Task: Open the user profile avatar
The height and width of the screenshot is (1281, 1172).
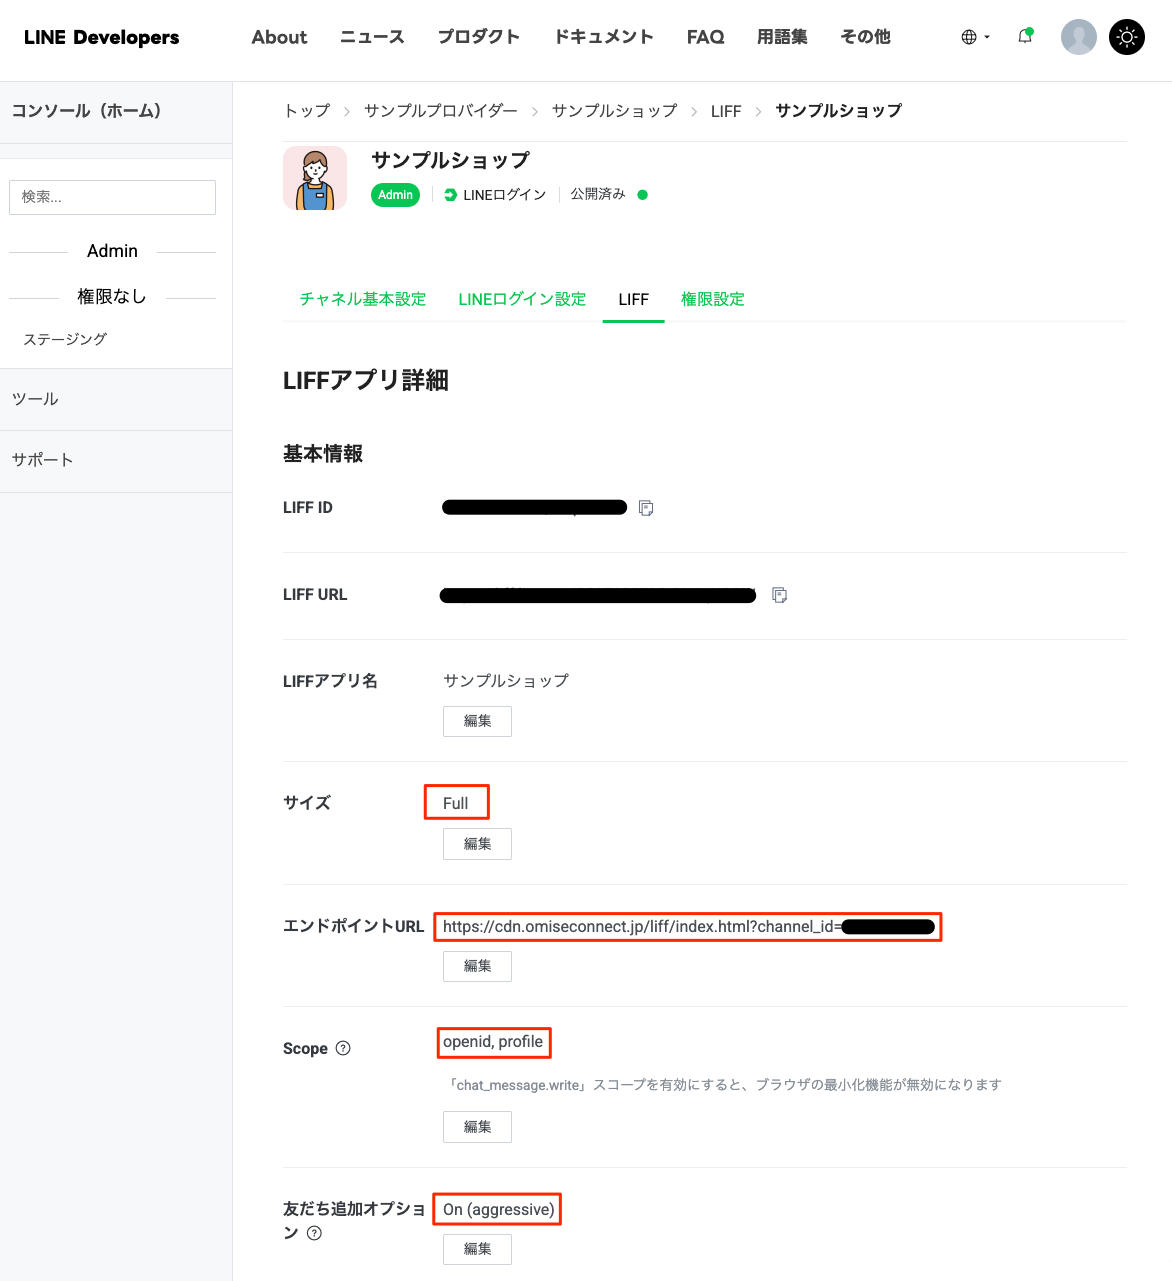Action: click(1078, 37)
